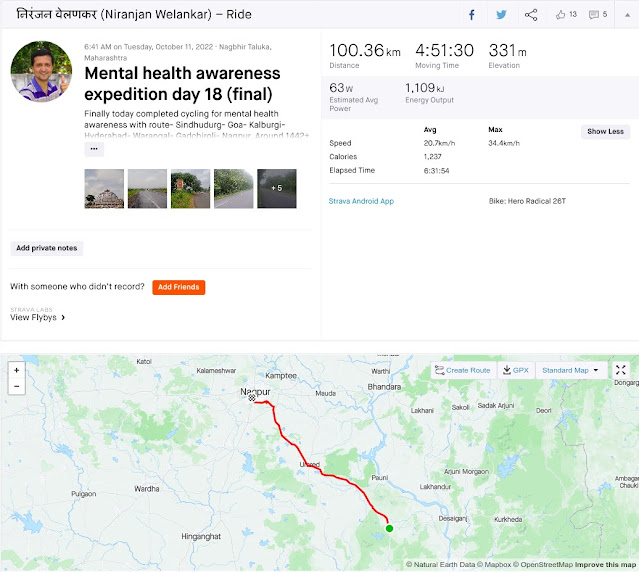
Task: Click the green start marker on the map
Action: point(389,528)
